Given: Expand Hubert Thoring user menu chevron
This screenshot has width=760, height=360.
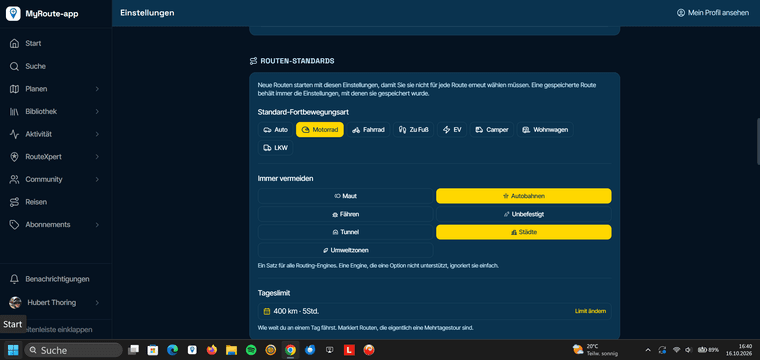Looking at the screenshot, I should point(97,303).
